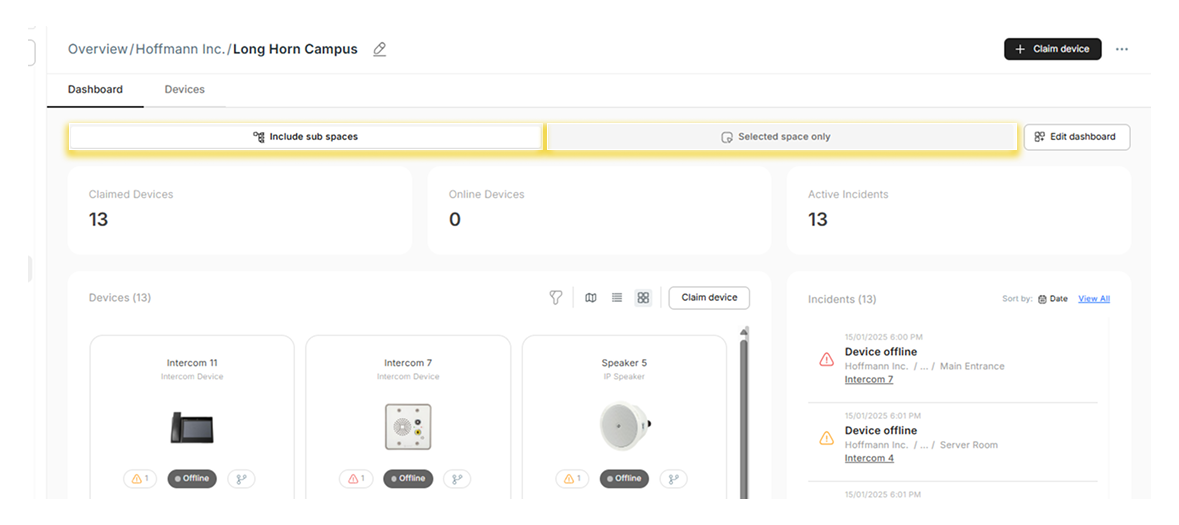Open the three-dot more options menu
This screenshot has width=1179, height=525.
click(1122, 49)
